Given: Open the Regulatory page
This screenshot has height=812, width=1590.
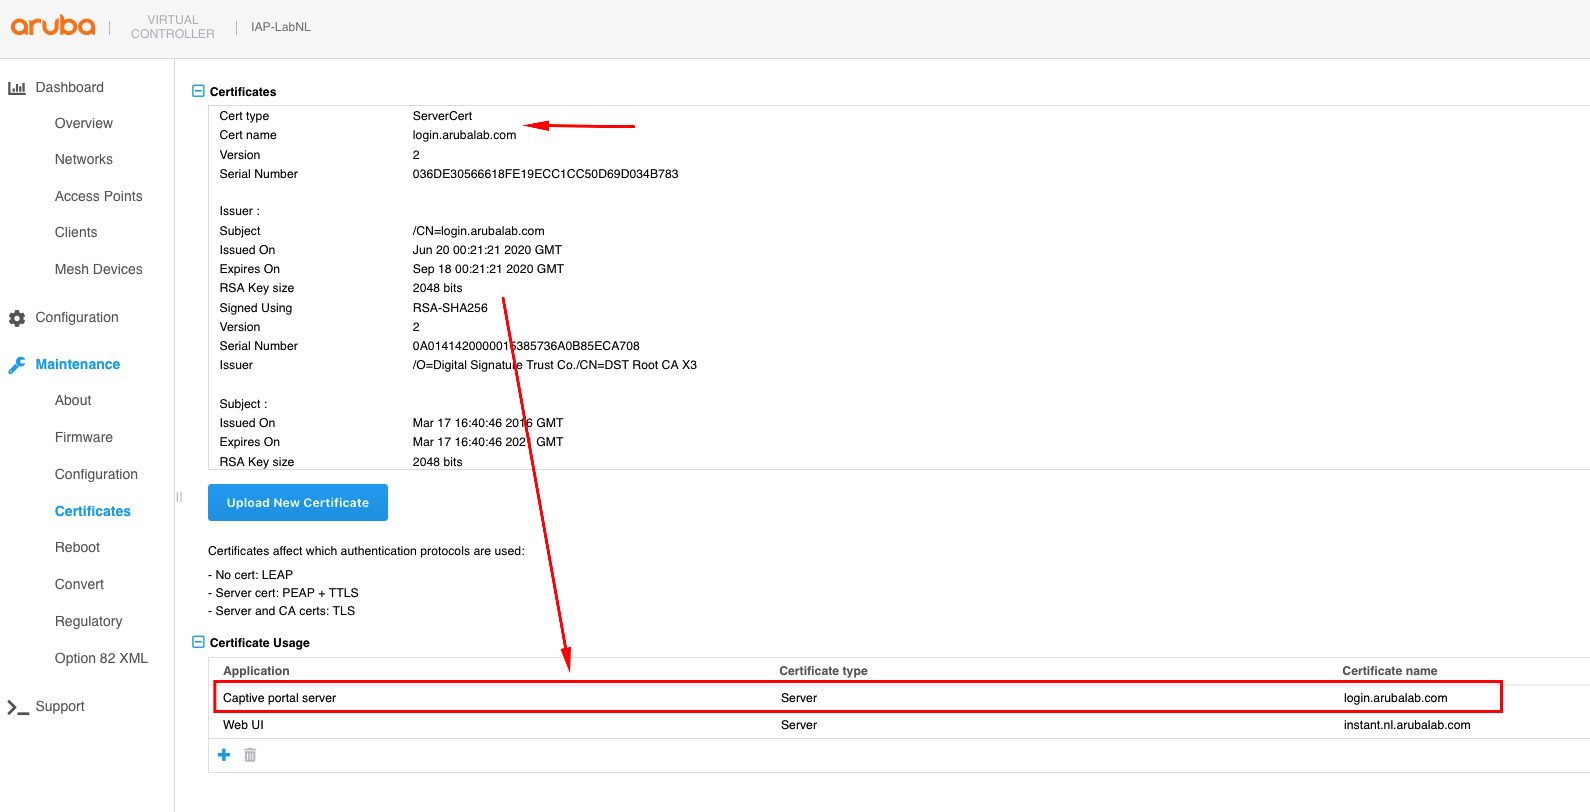Looking at the screenshot, I should pyautogui.click(x=89, y=621).
